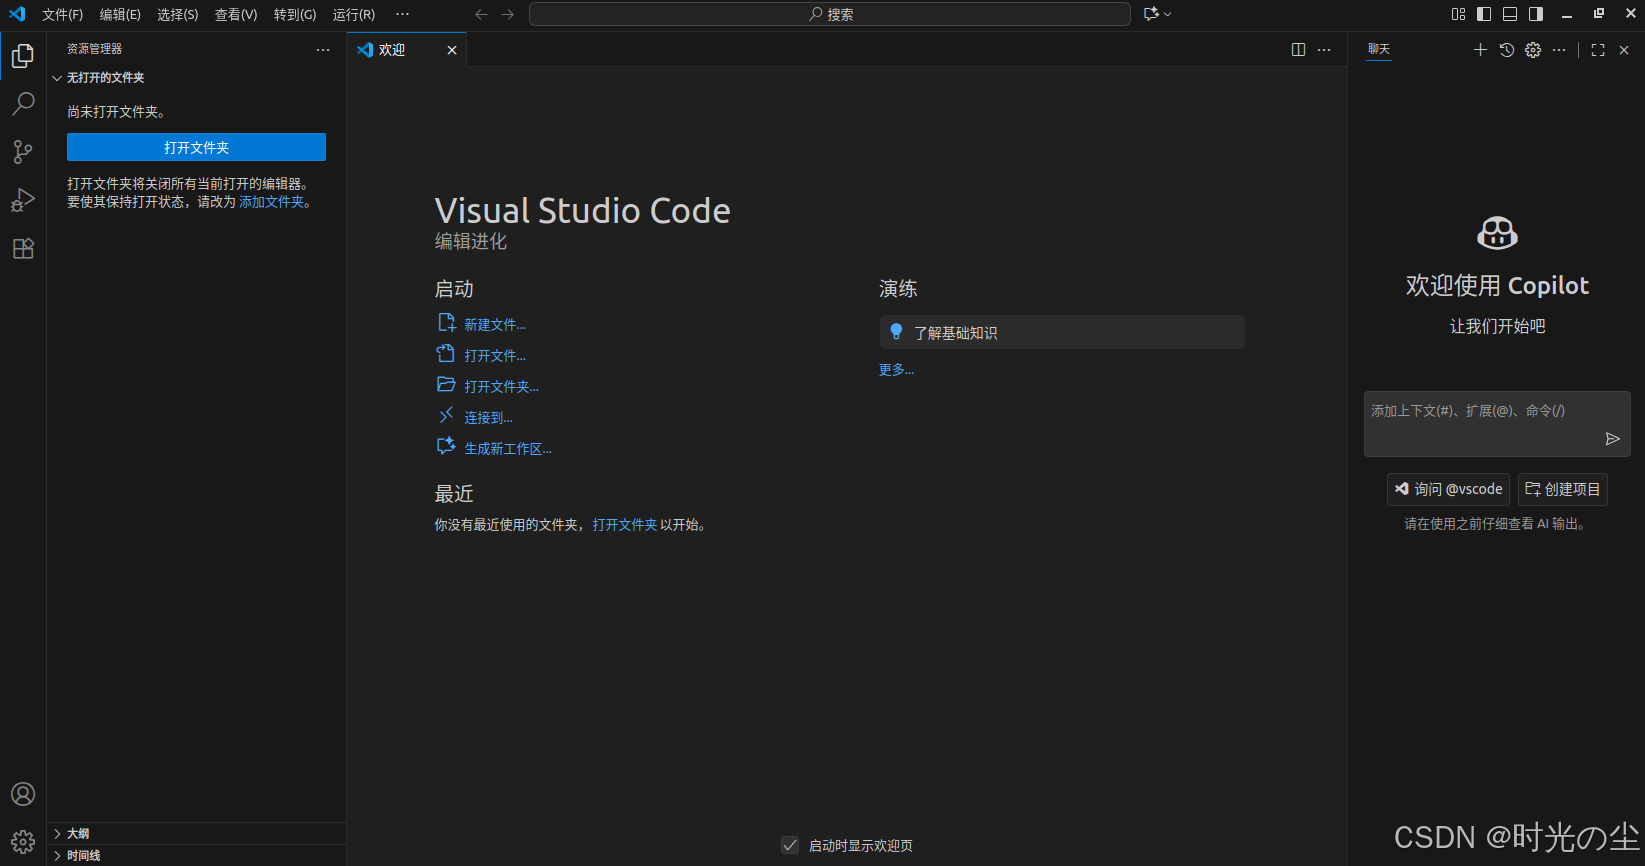Viewport: 1645px width, 866px height.
Task: Open the Copilot icon in title bar
Action: [1151, 14]
